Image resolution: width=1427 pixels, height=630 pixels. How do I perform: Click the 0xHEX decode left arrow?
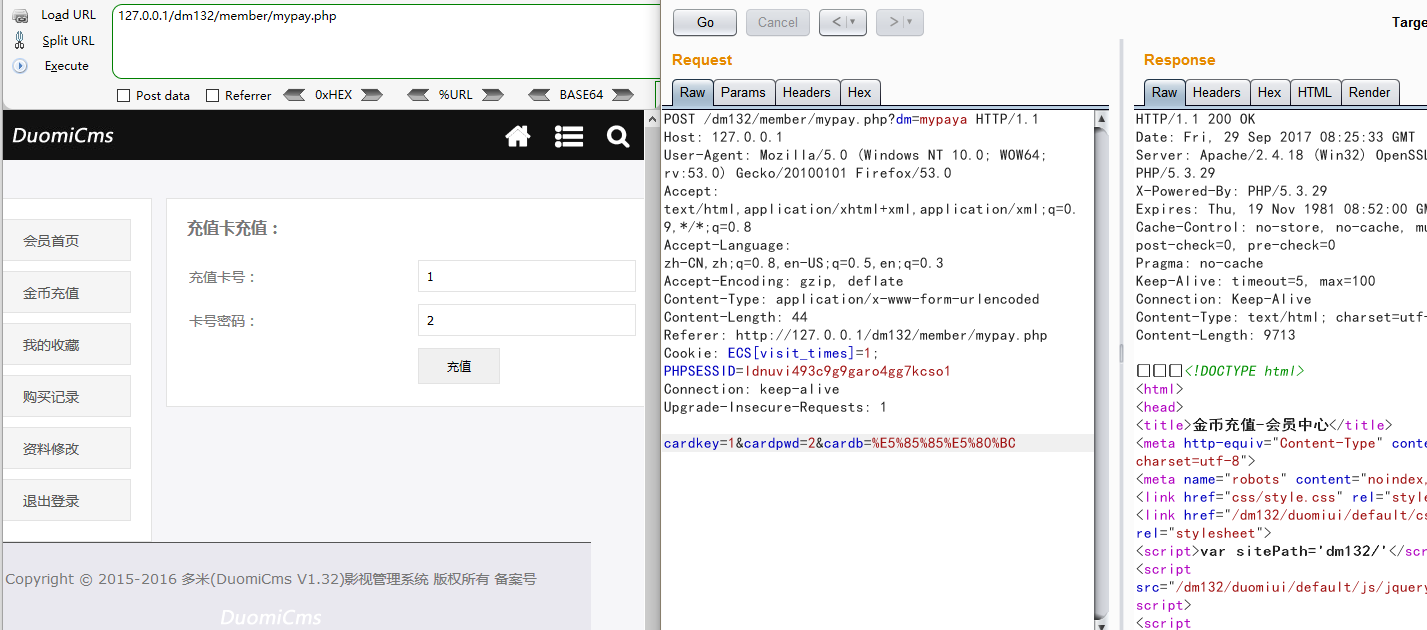point(295,95)
